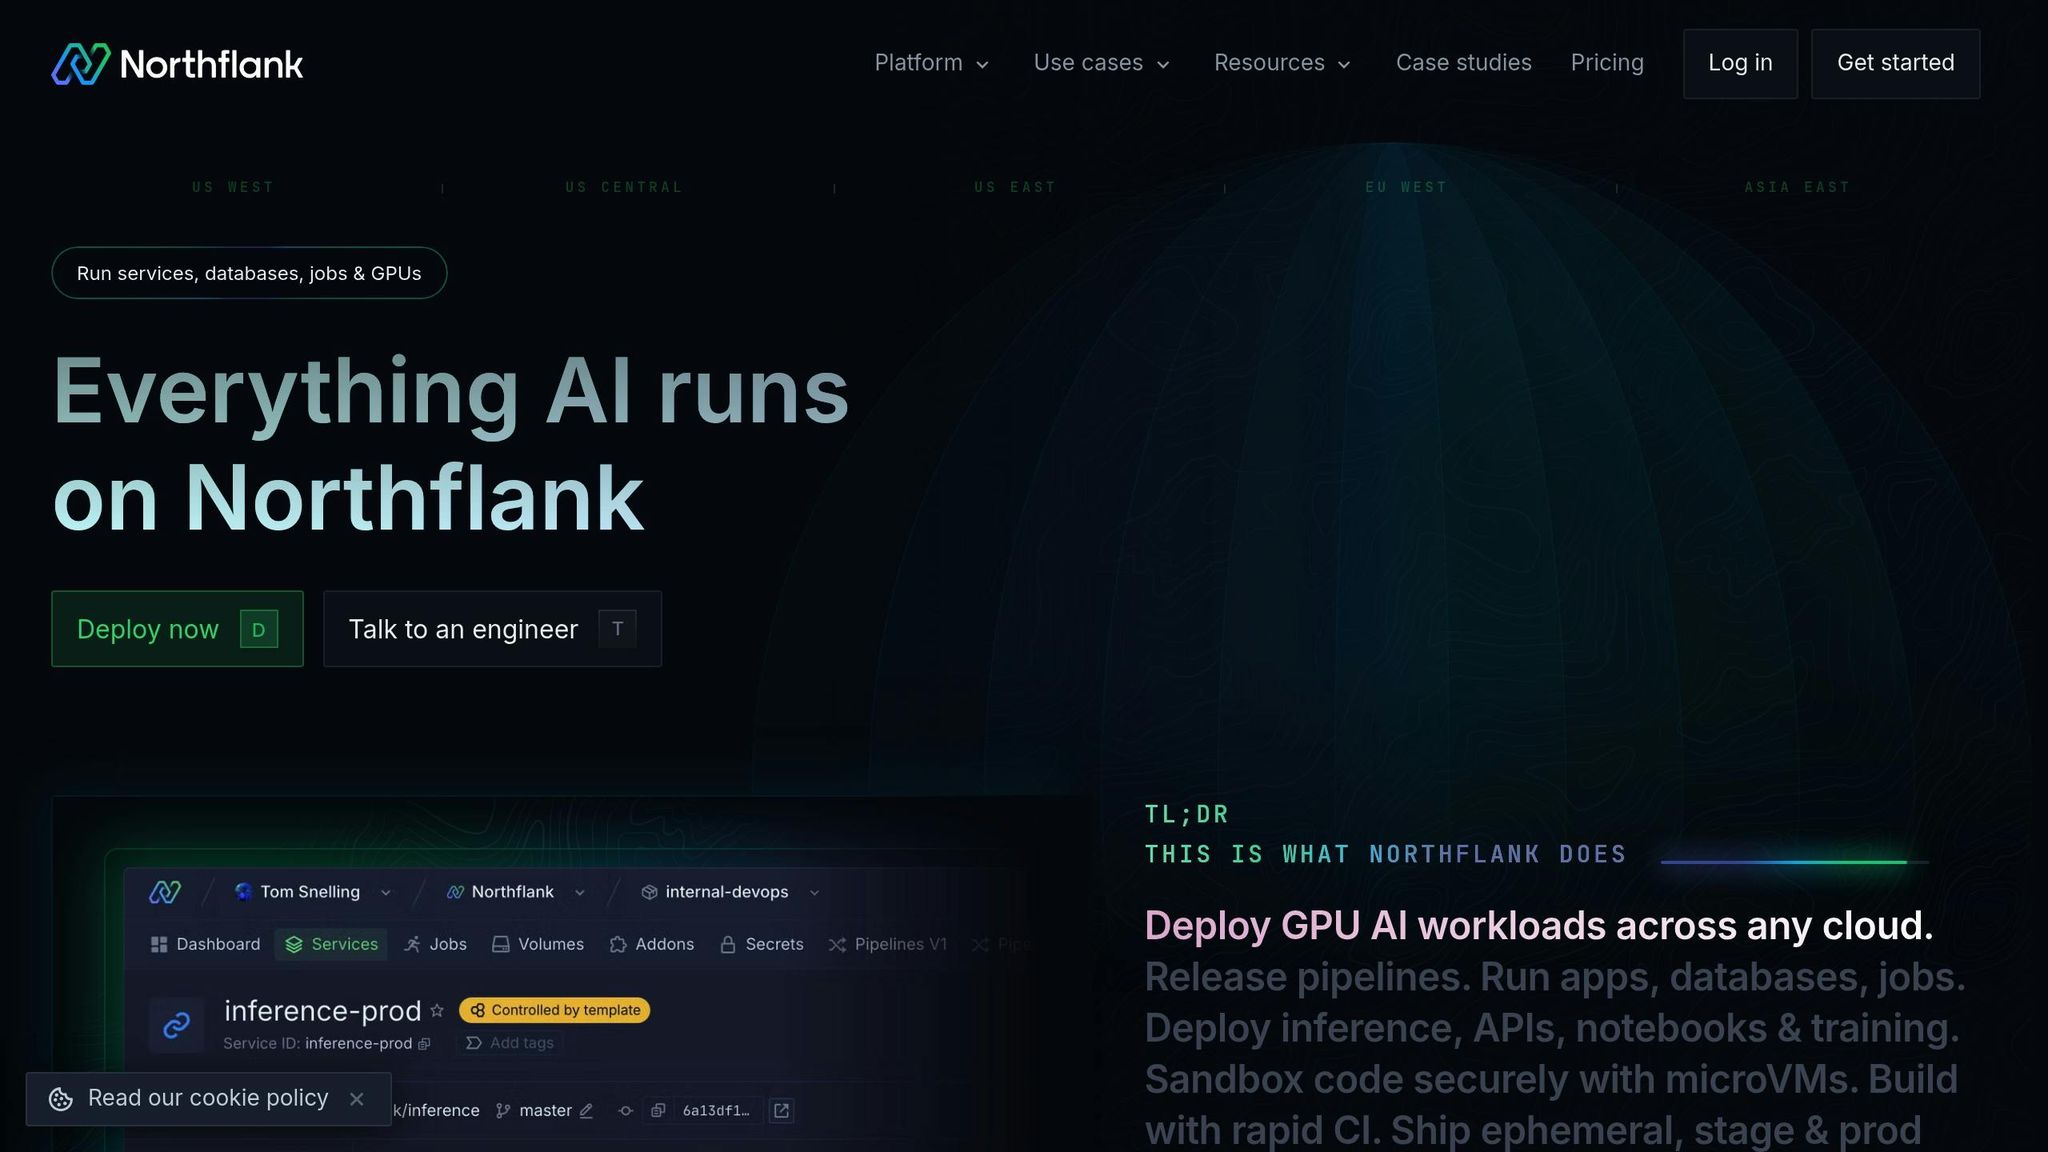
Task: Dismiss the cookie policy banner
Action: (x=357, y=1099)
